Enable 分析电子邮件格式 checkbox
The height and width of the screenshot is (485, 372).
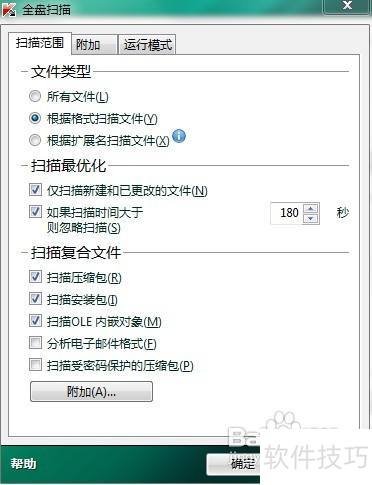(x=35, y=343)
